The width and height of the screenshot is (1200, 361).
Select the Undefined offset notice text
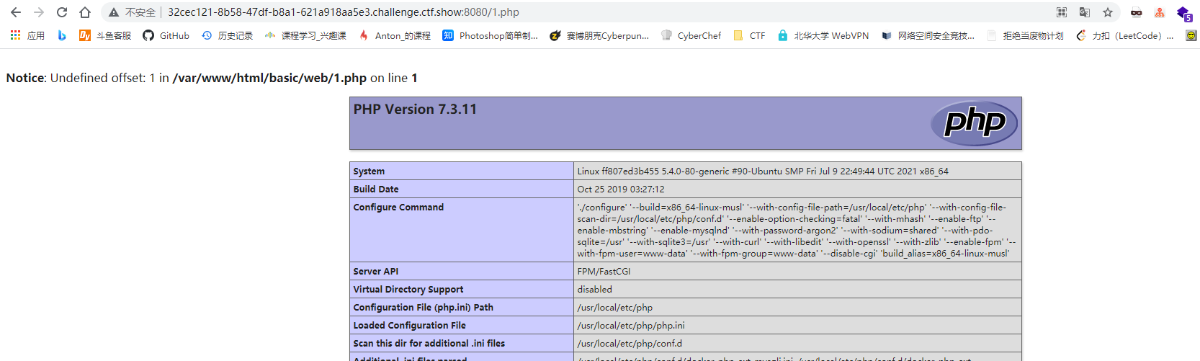click(212, 77)
